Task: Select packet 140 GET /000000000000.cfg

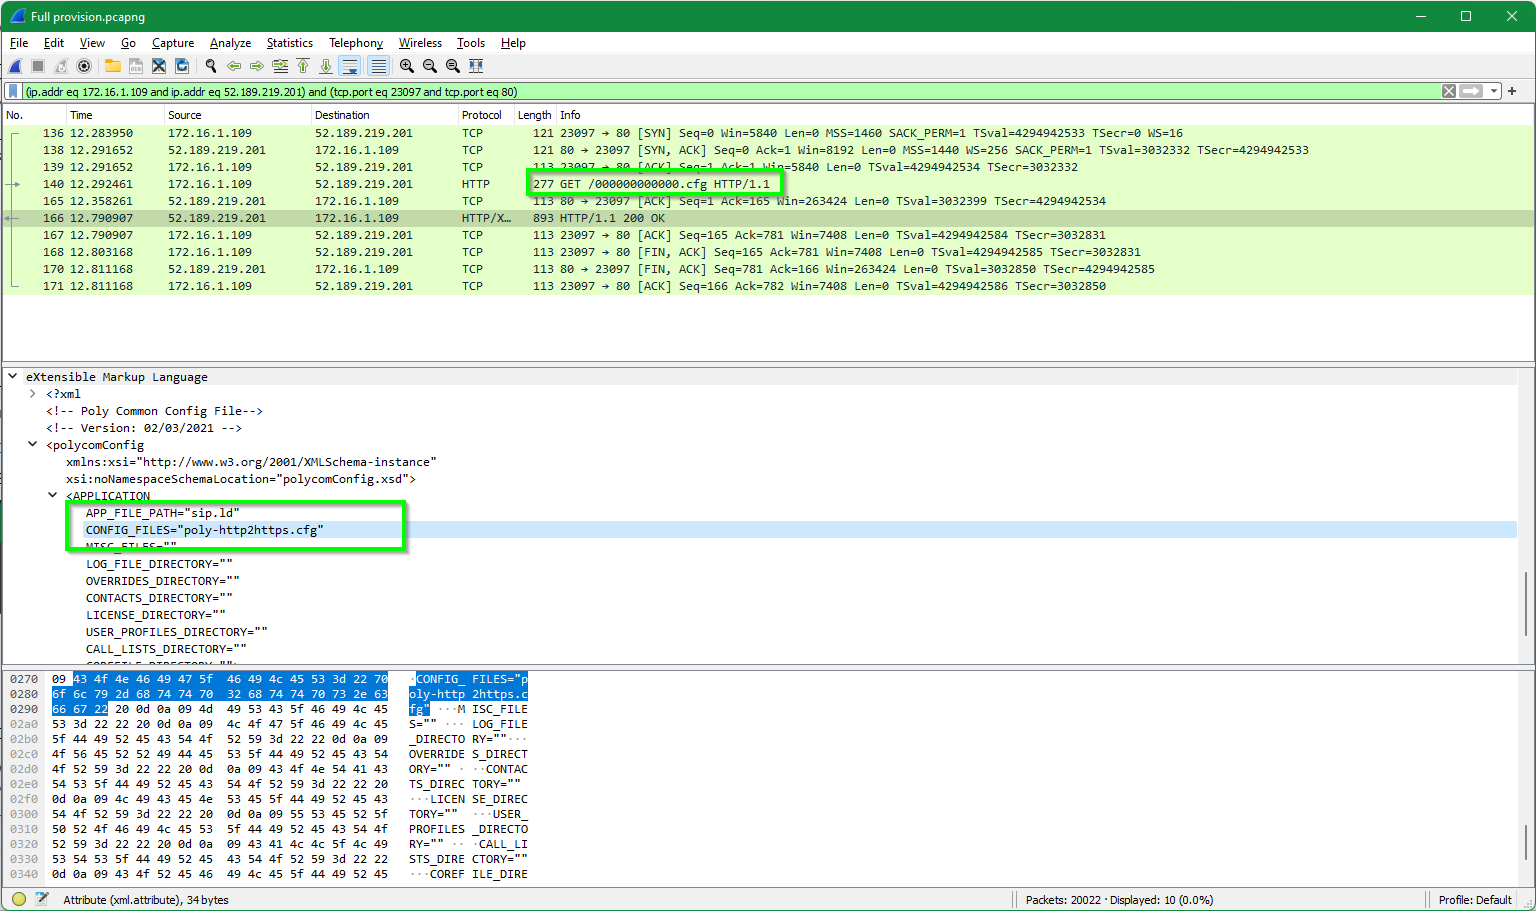Action: click(x=768, y=184)
